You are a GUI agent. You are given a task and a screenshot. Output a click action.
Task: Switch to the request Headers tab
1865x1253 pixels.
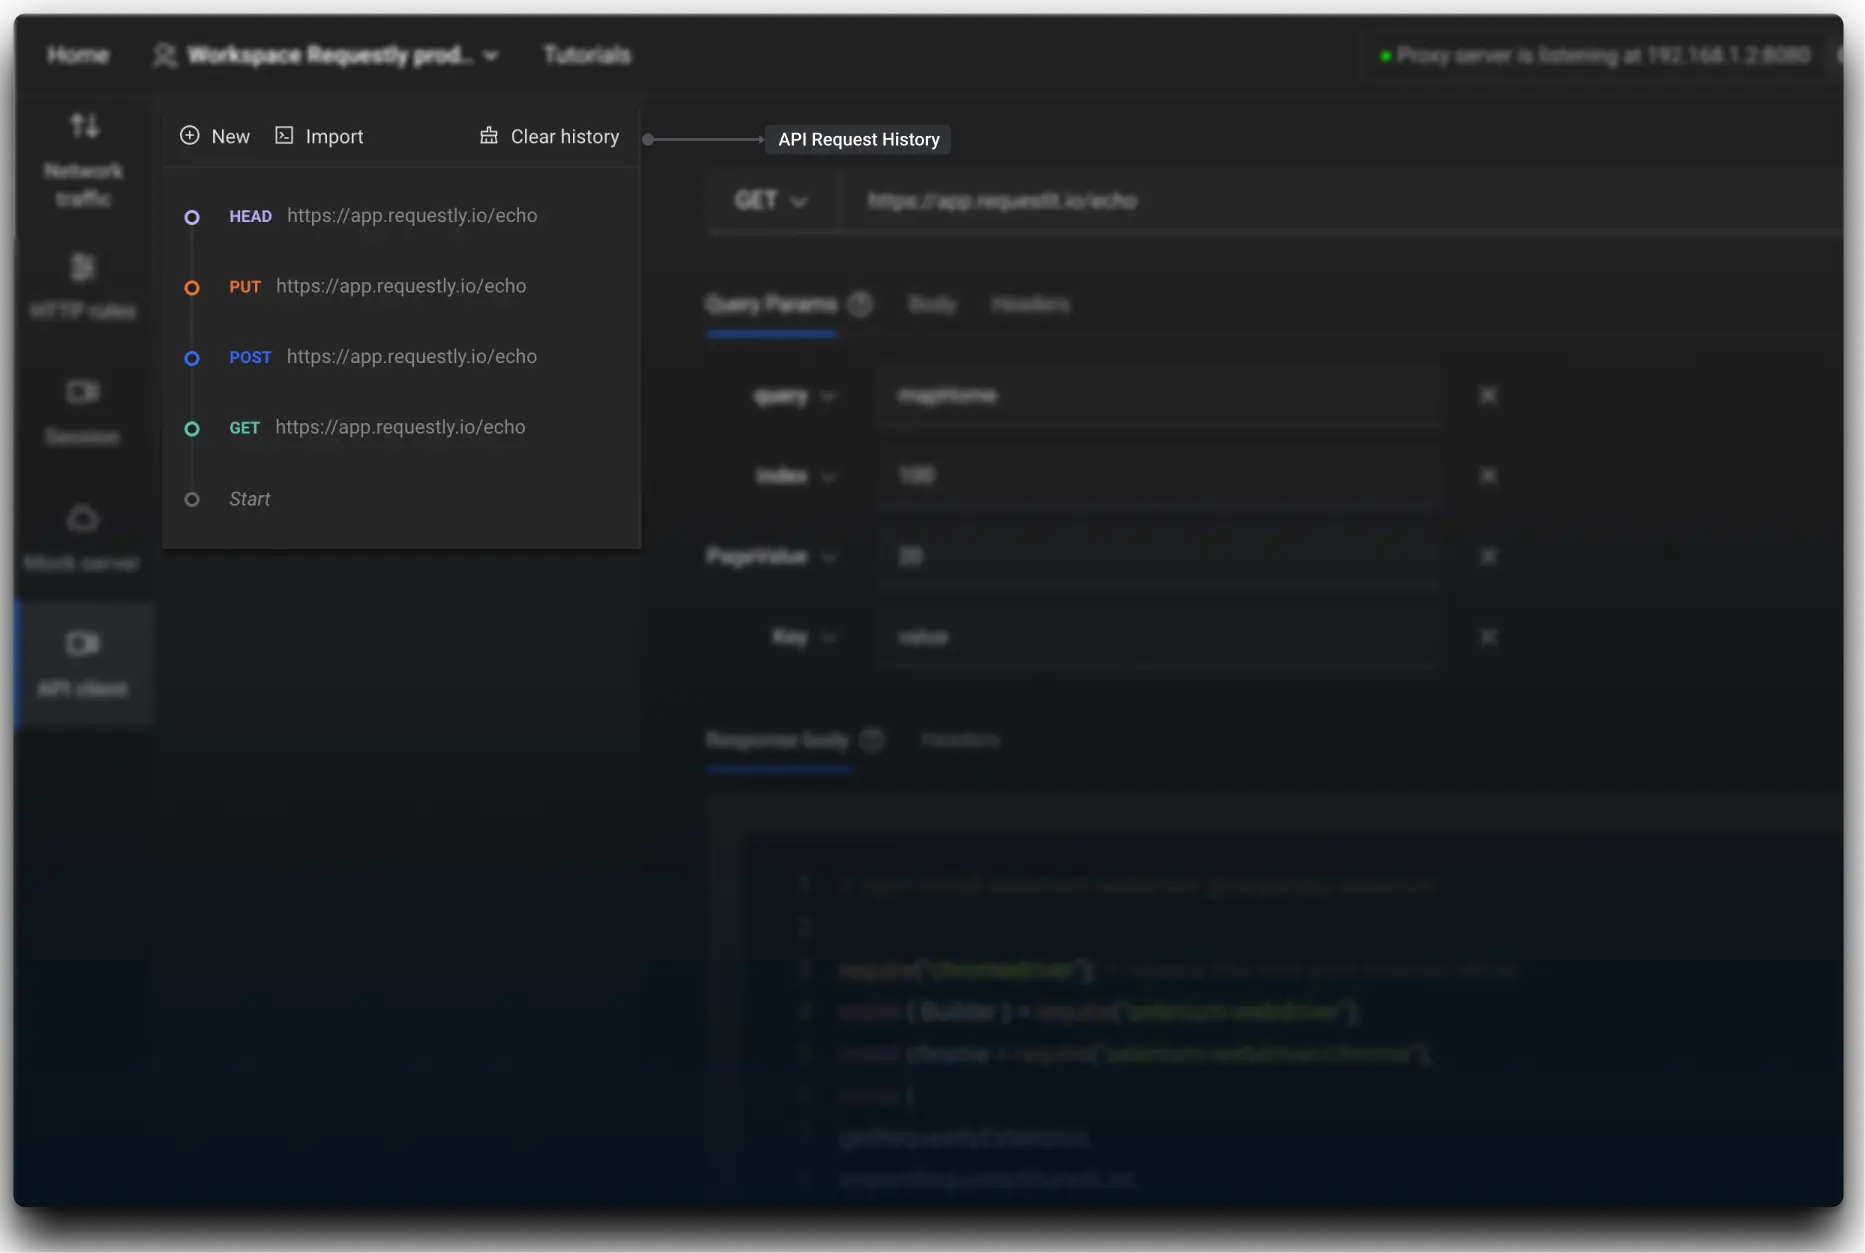[1030, 304]
